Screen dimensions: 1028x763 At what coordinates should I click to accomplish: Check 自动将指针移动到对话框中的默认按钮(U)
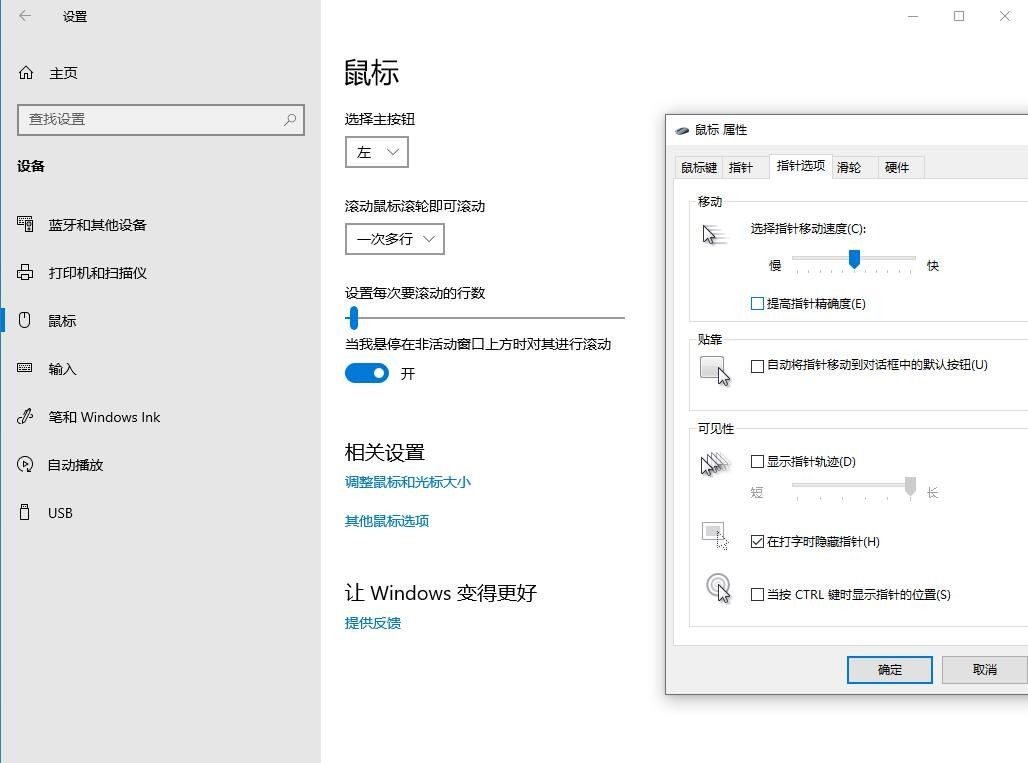(x=757, y=365)
